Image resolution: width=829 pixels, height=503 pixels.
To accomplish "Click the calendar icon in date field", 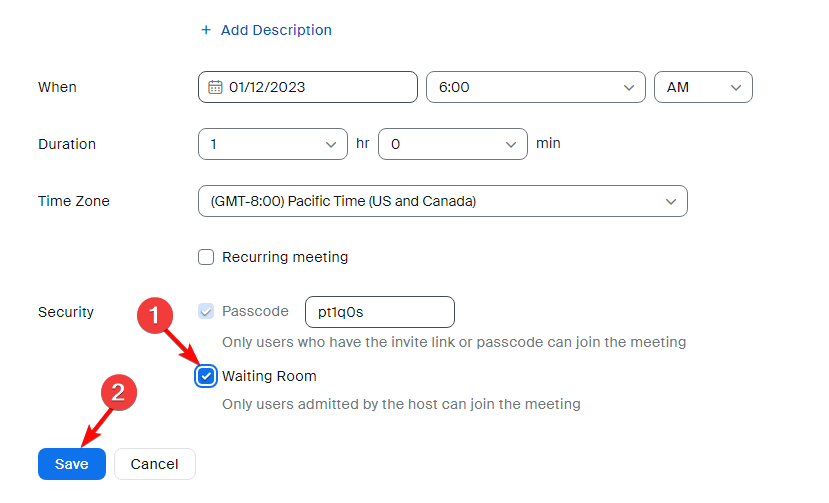I will point(215,87).
